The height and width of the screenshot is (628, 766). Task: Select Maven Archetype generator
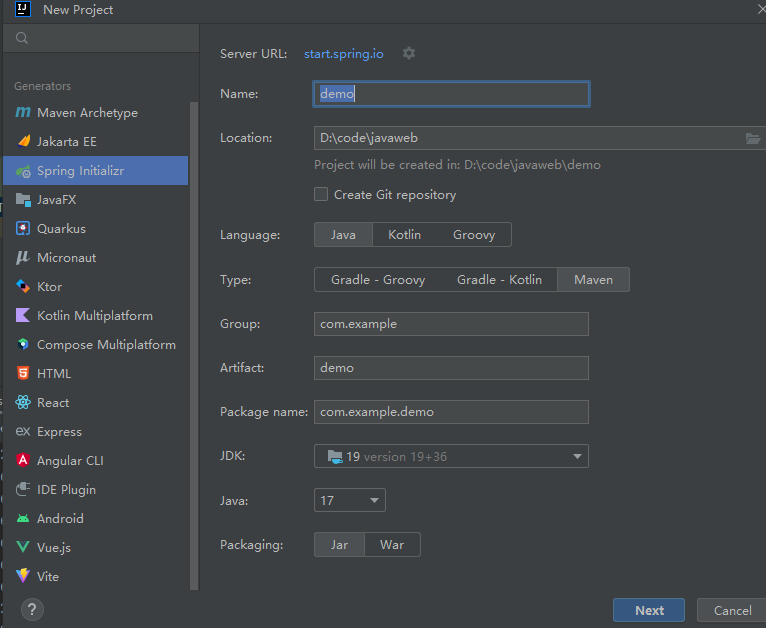tap(96, 113)
